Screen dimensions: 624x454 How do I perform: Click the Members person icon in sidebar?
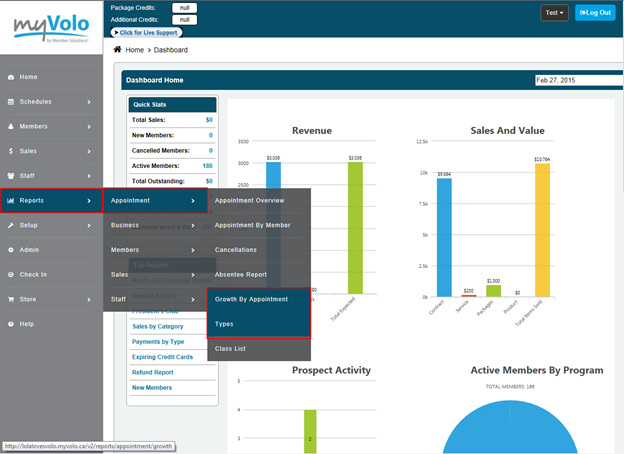coord(11,127)
